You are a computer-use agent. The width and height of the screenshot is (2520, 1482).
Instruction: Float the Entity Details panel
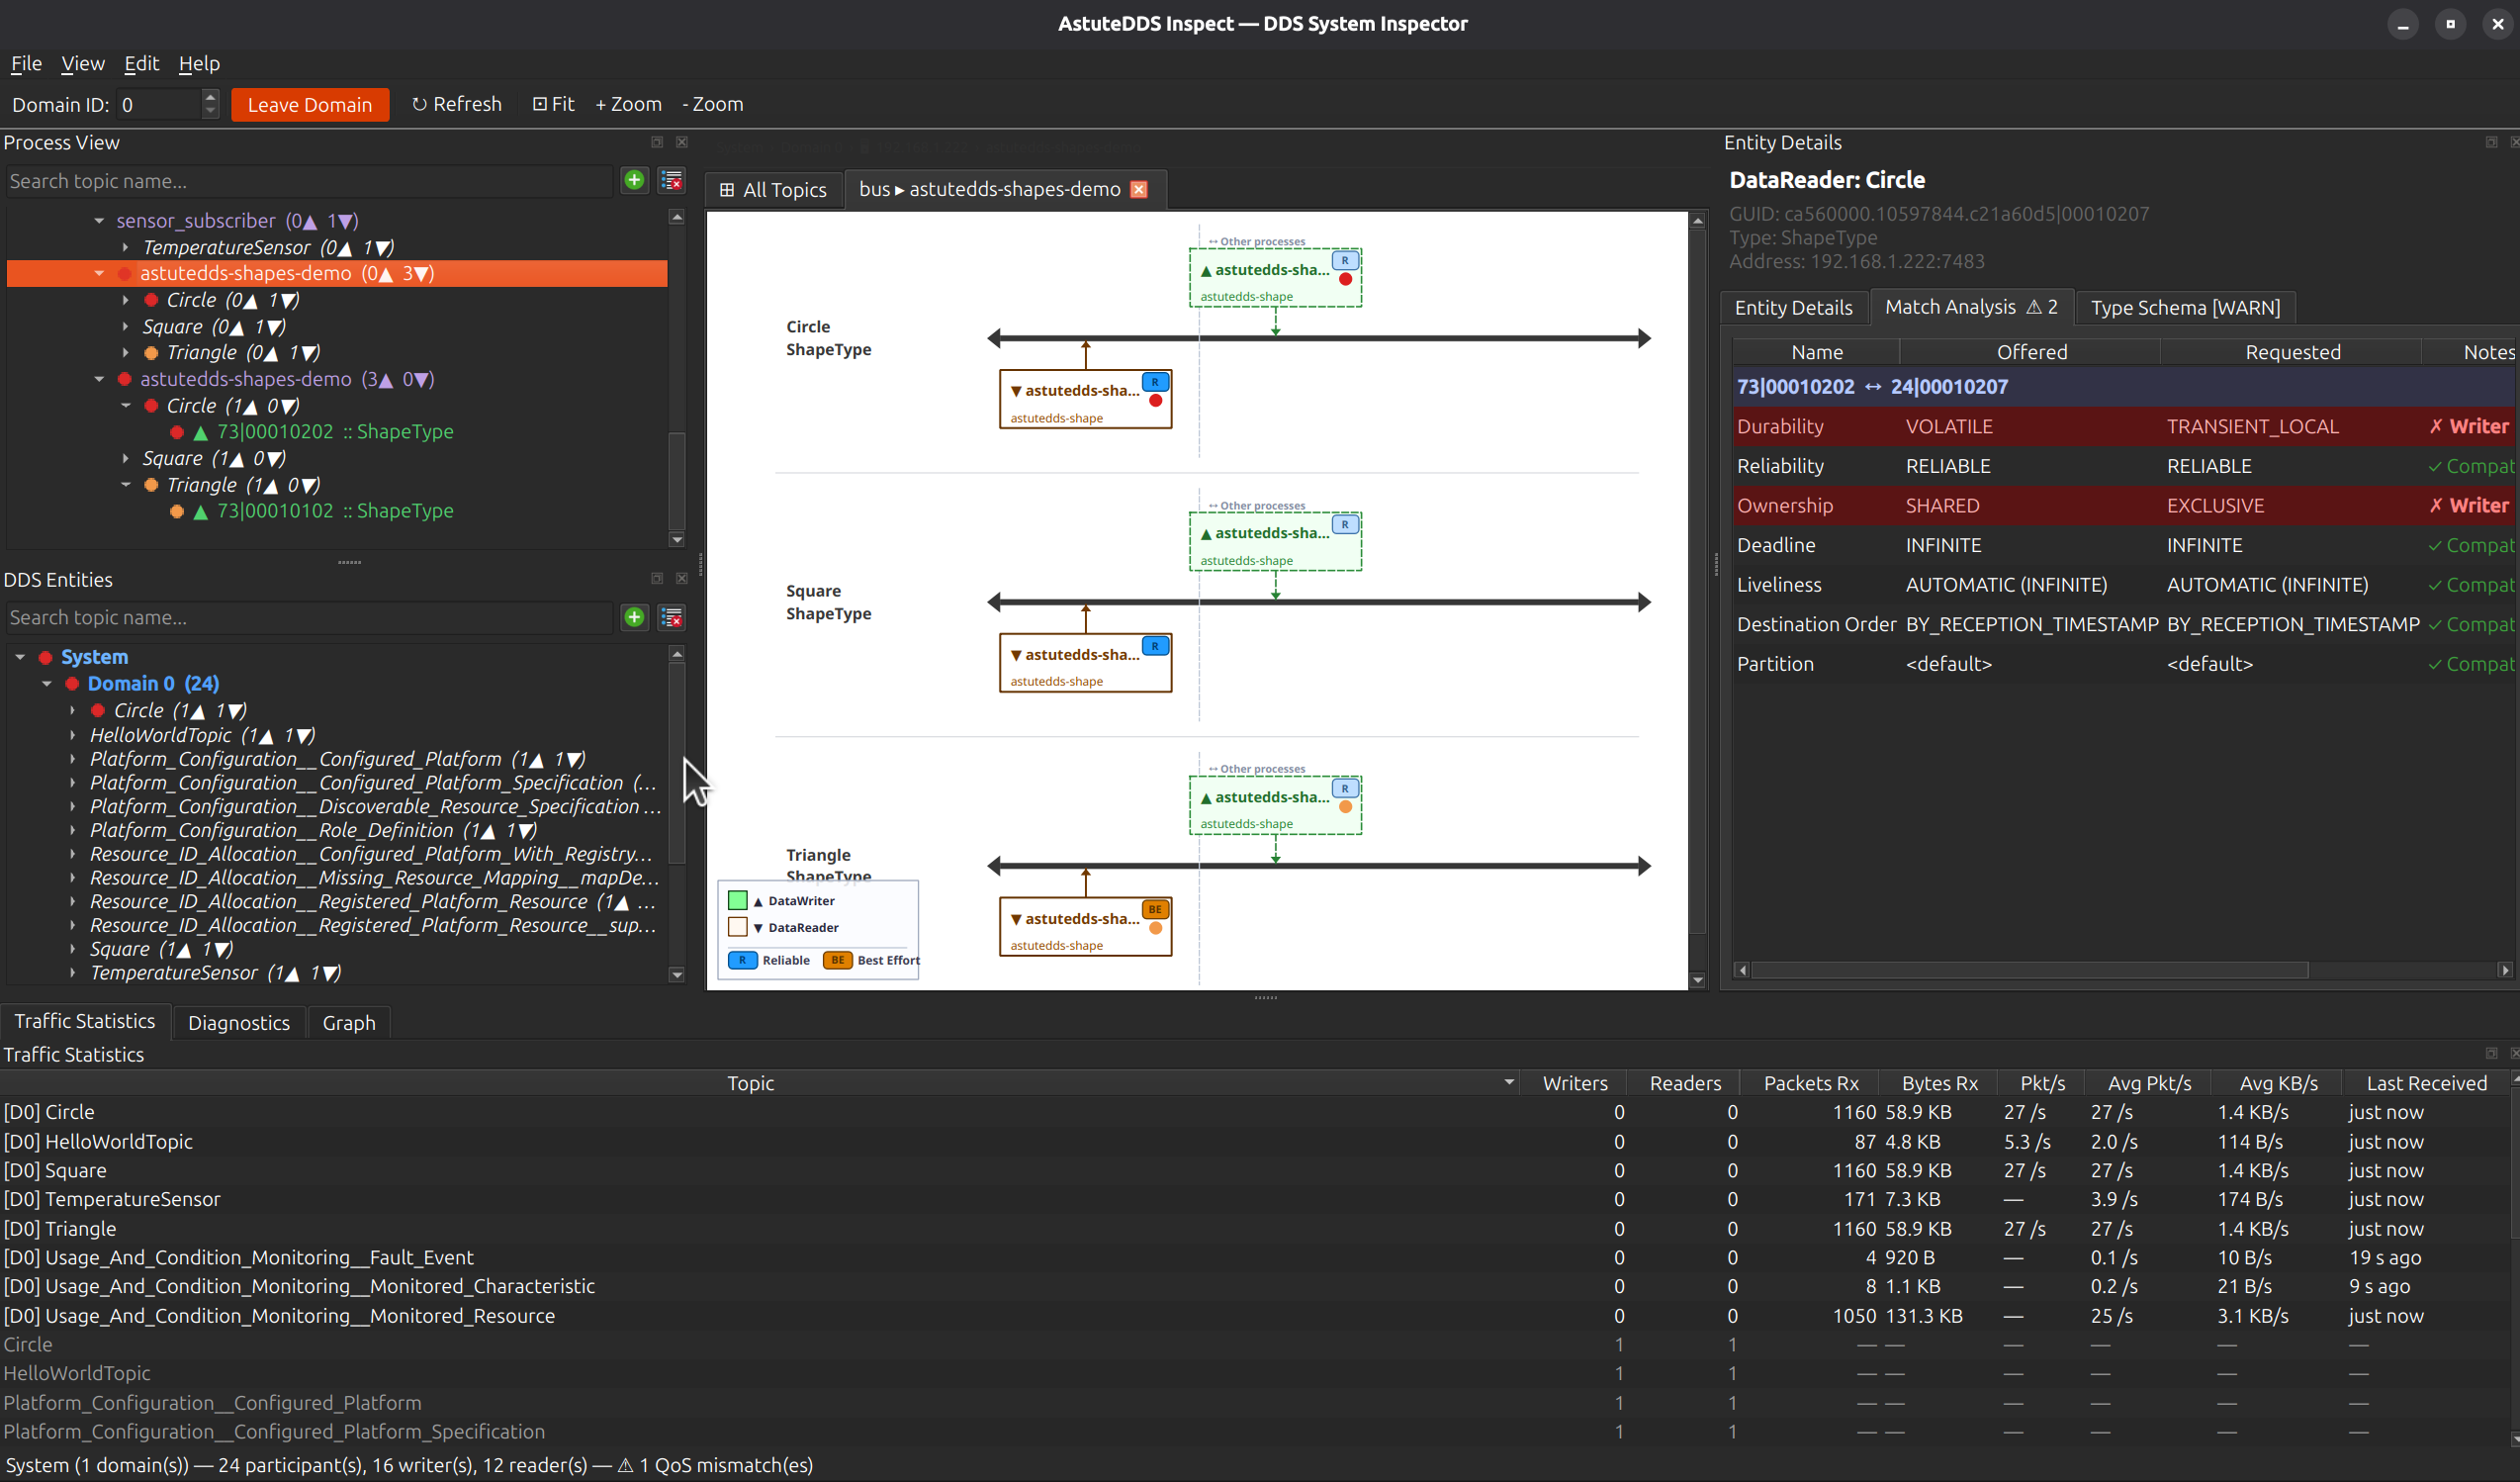(x=2491, y=142)
